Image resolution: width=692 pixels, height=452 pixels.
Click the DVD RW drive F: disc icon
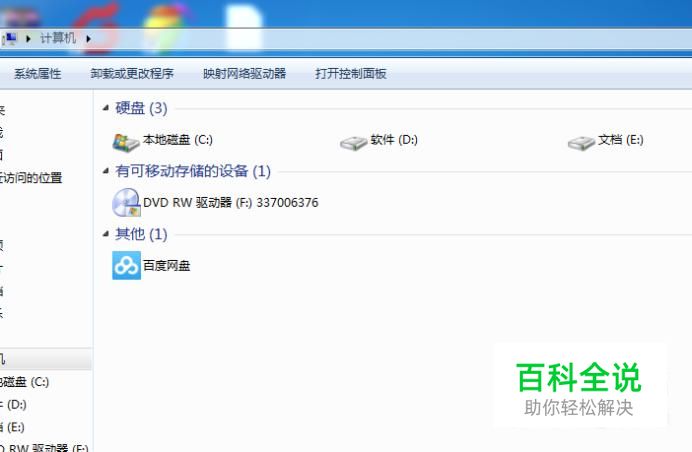[x=126, y=203]
